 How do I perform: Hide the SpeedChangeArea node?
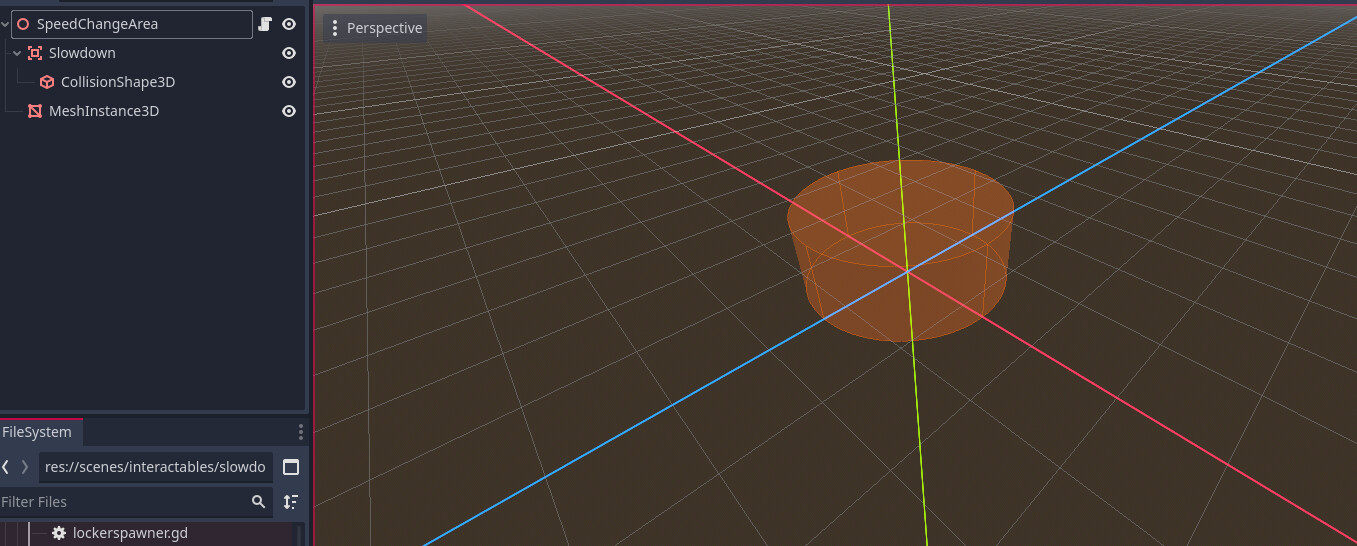pos(289,24)
